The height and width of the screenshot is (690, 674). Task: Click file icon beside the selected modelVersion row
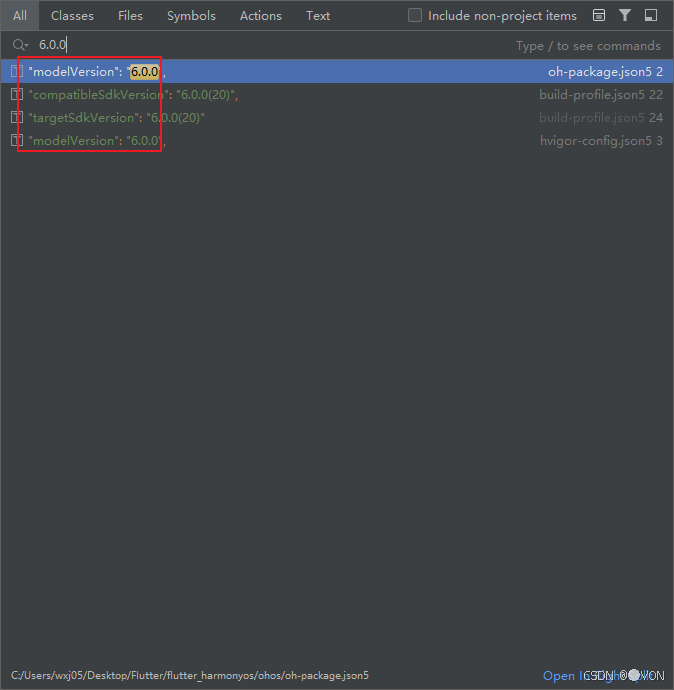[17, 71]
